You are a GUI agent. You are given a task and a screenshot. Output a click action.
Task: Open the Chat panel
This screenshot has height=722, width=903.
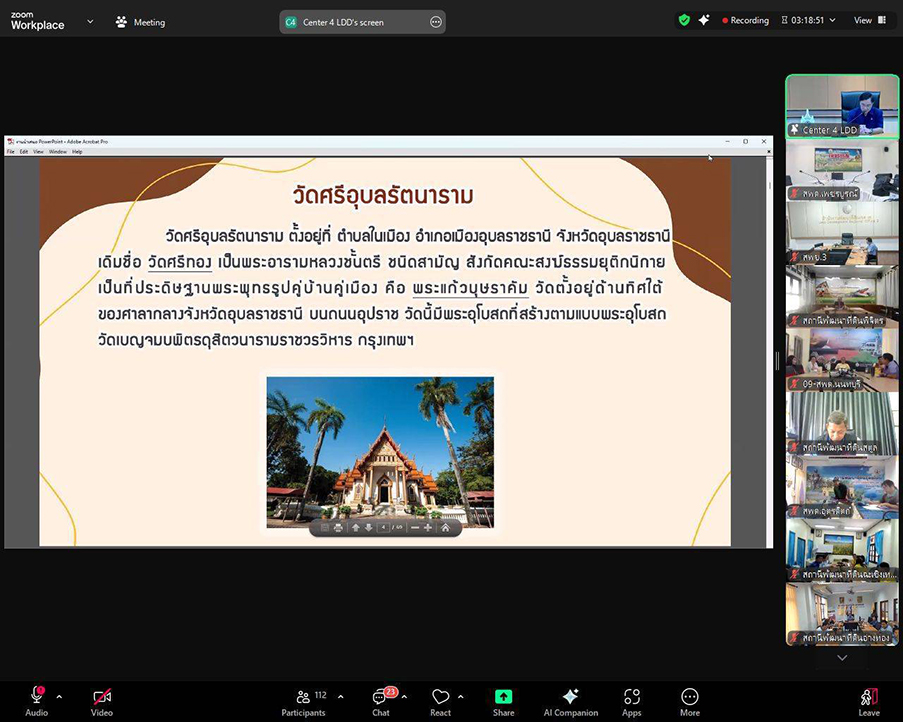[381, 701]
